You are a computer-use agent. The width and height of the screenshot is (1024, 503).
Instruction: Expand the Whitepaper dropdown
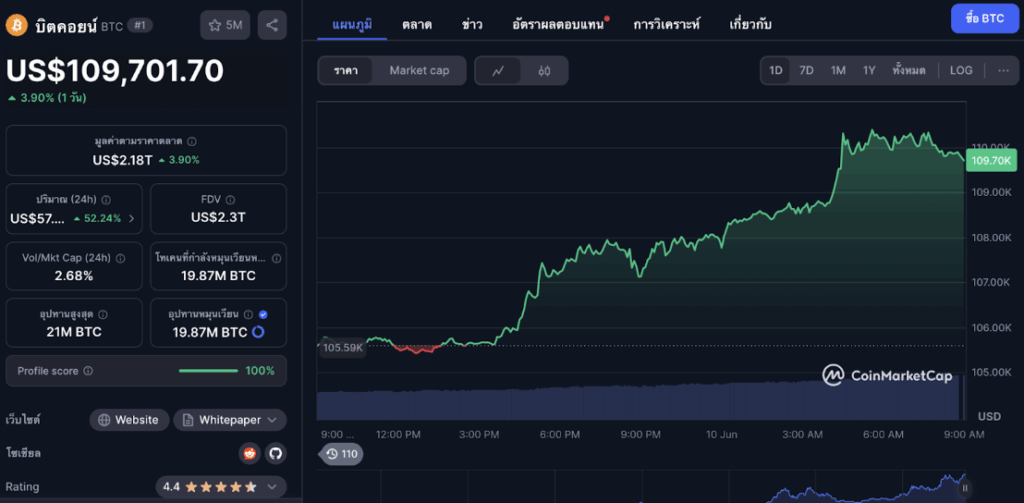tap(230, 420)
